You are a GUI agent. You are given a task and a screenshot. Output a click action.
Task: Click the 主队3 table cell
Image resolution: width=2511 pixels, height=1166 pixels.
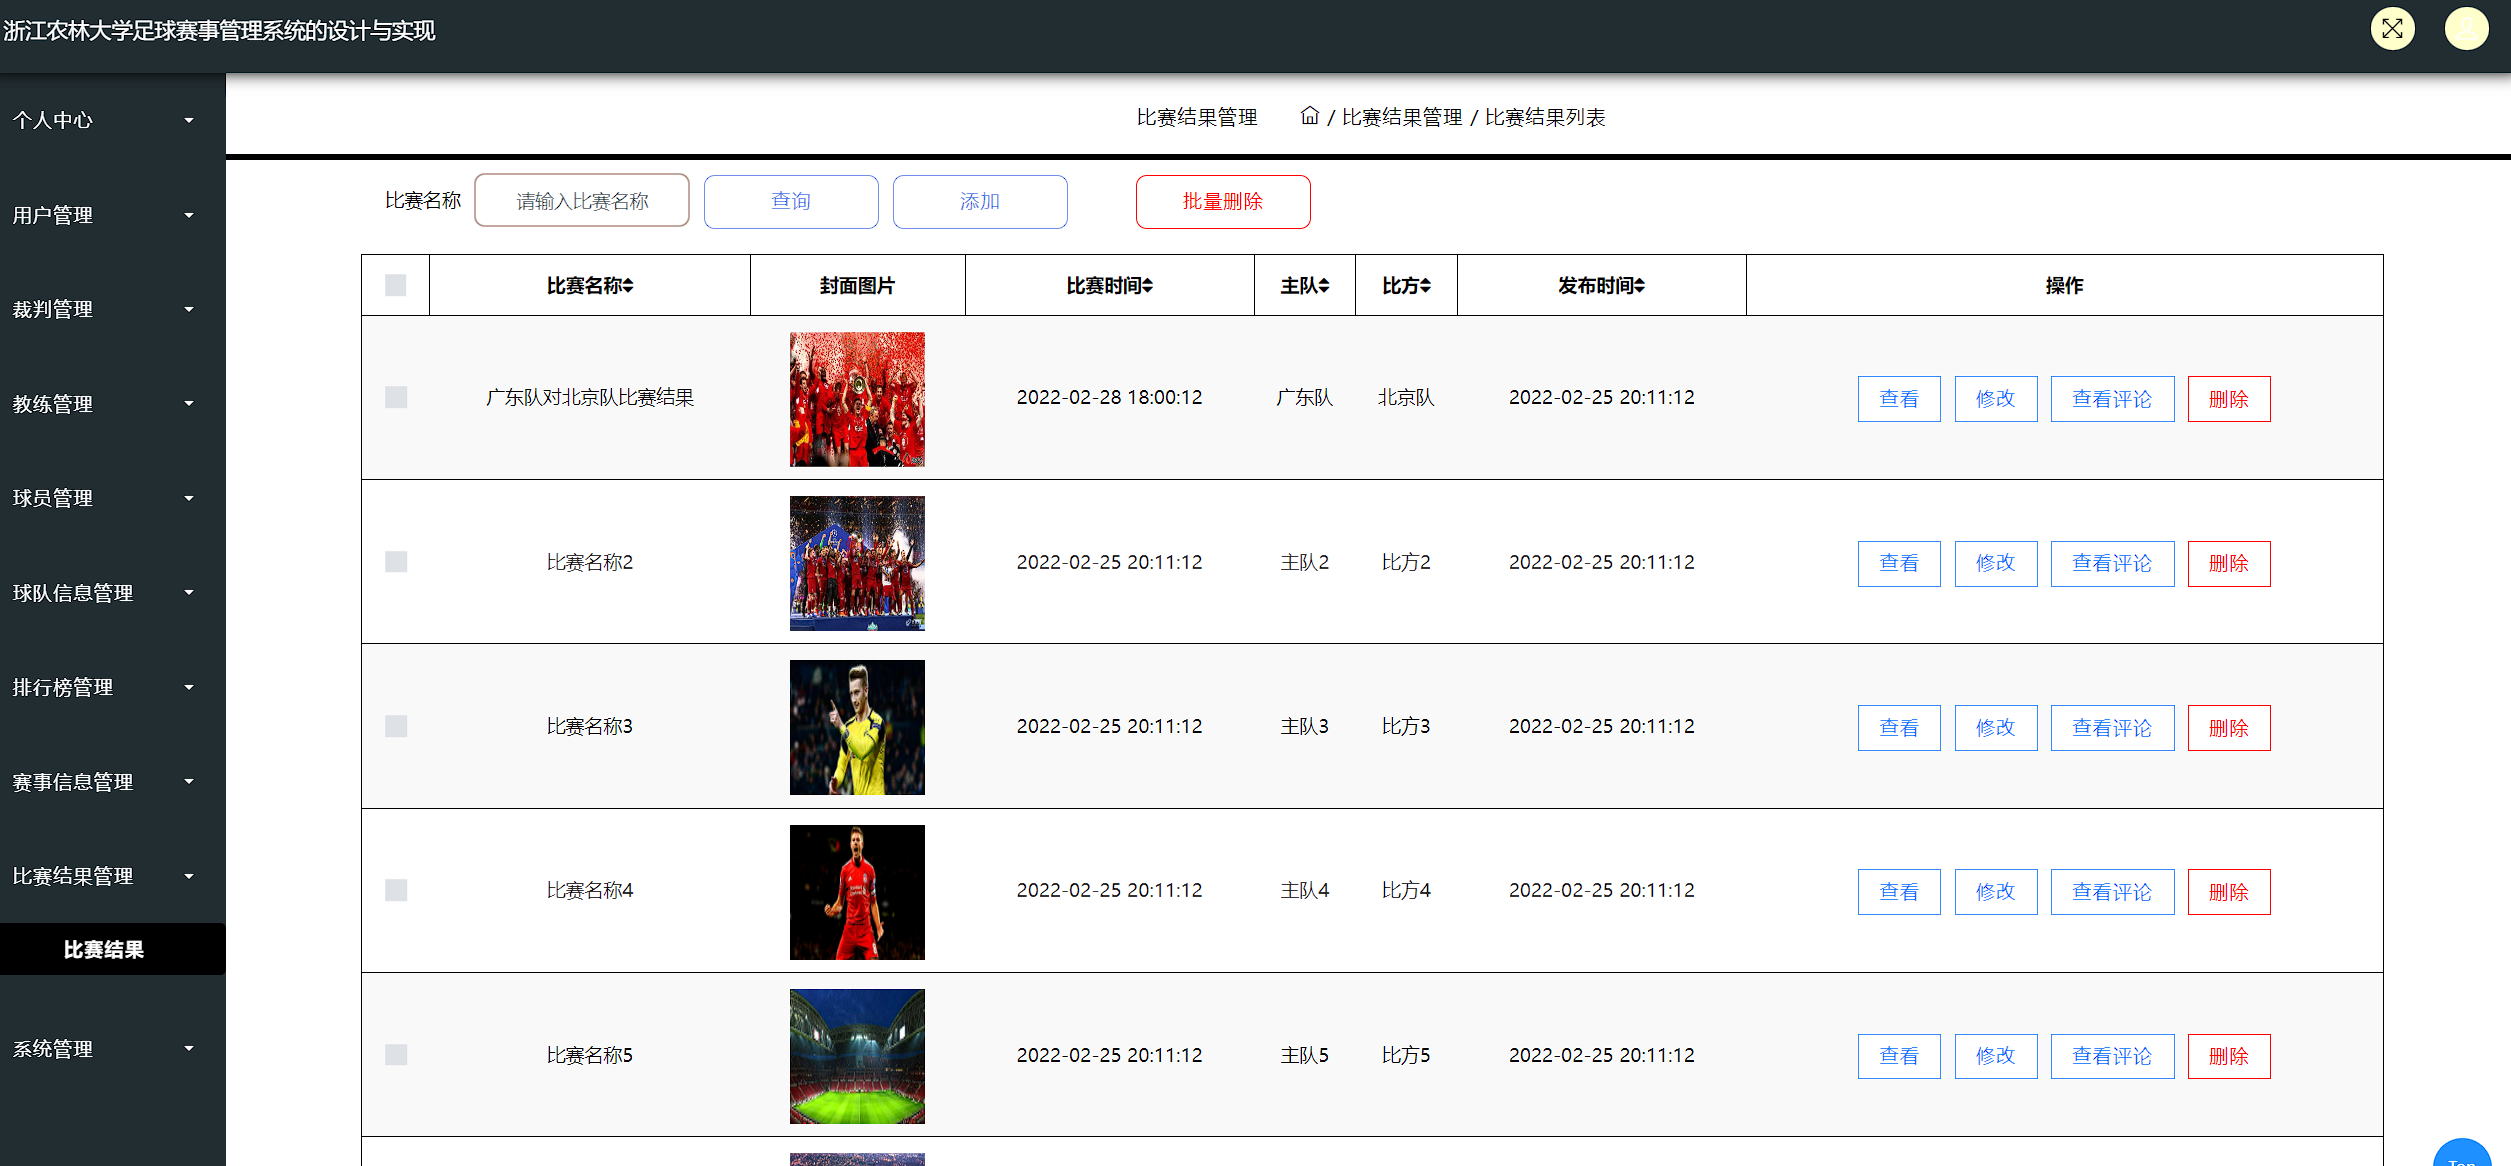[1304, 726]
